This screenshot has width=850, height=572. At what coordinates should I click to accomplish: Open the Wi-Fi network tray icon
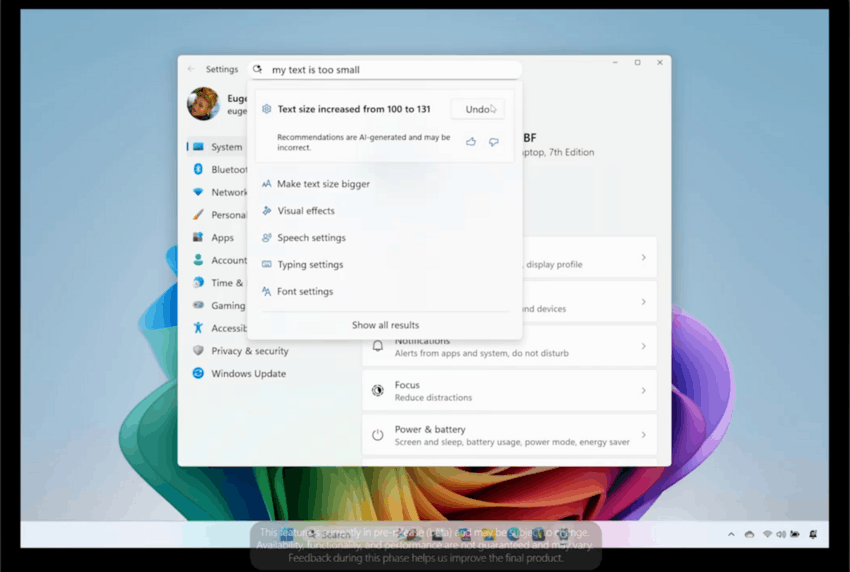767,534
